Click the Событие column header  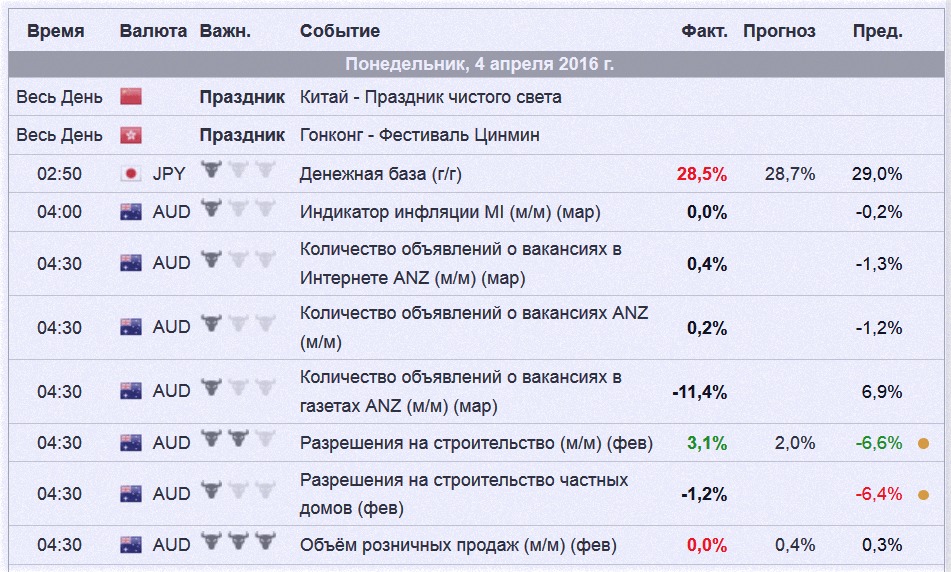click(340, 31)
